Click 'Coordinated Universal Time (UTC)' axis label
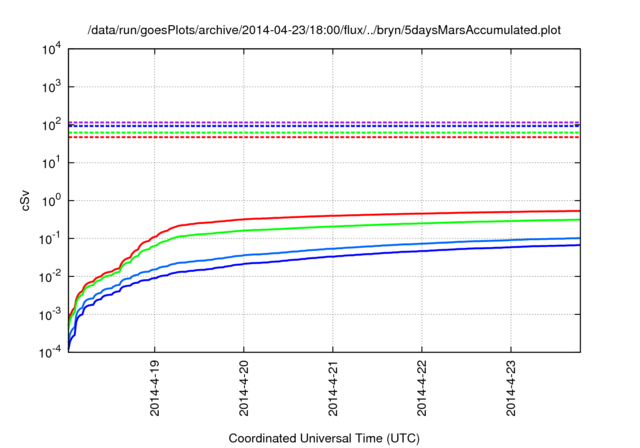Screen dimensions: 640x448 (x=324, y=438)
